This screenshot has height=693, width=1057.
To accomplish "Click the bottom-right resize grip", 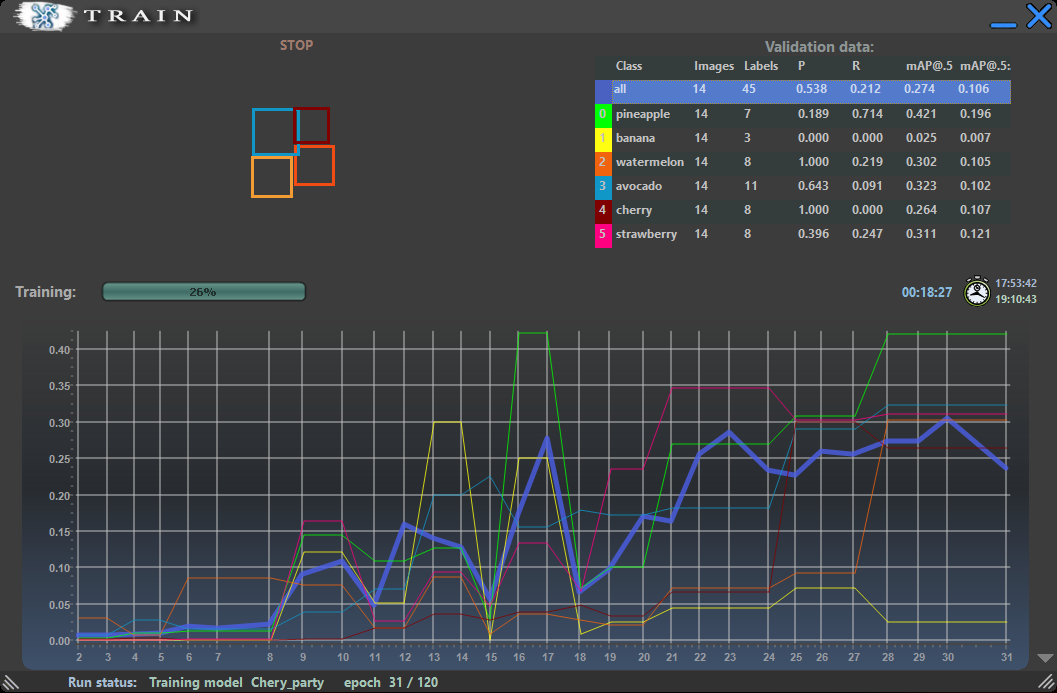I will pos(1045,681).
